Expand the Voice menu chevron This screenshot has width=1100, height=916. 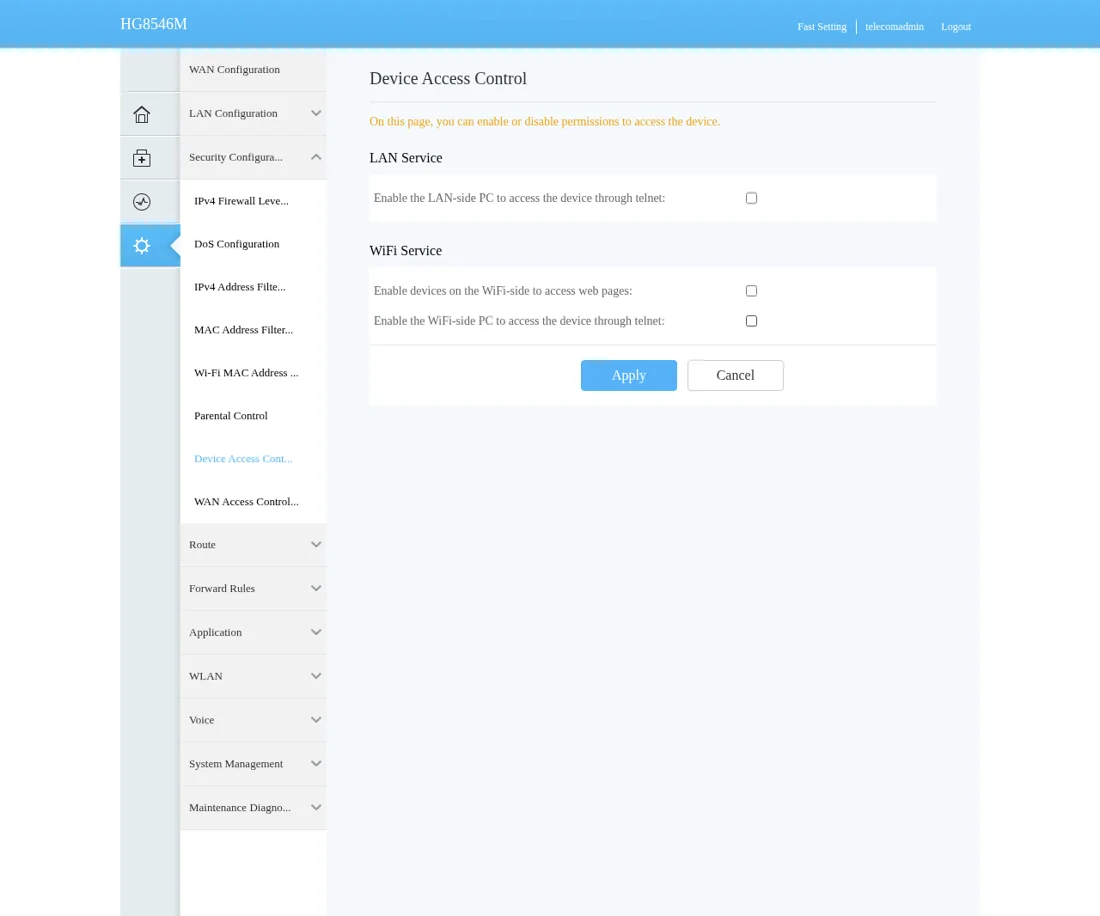[316, 720]
